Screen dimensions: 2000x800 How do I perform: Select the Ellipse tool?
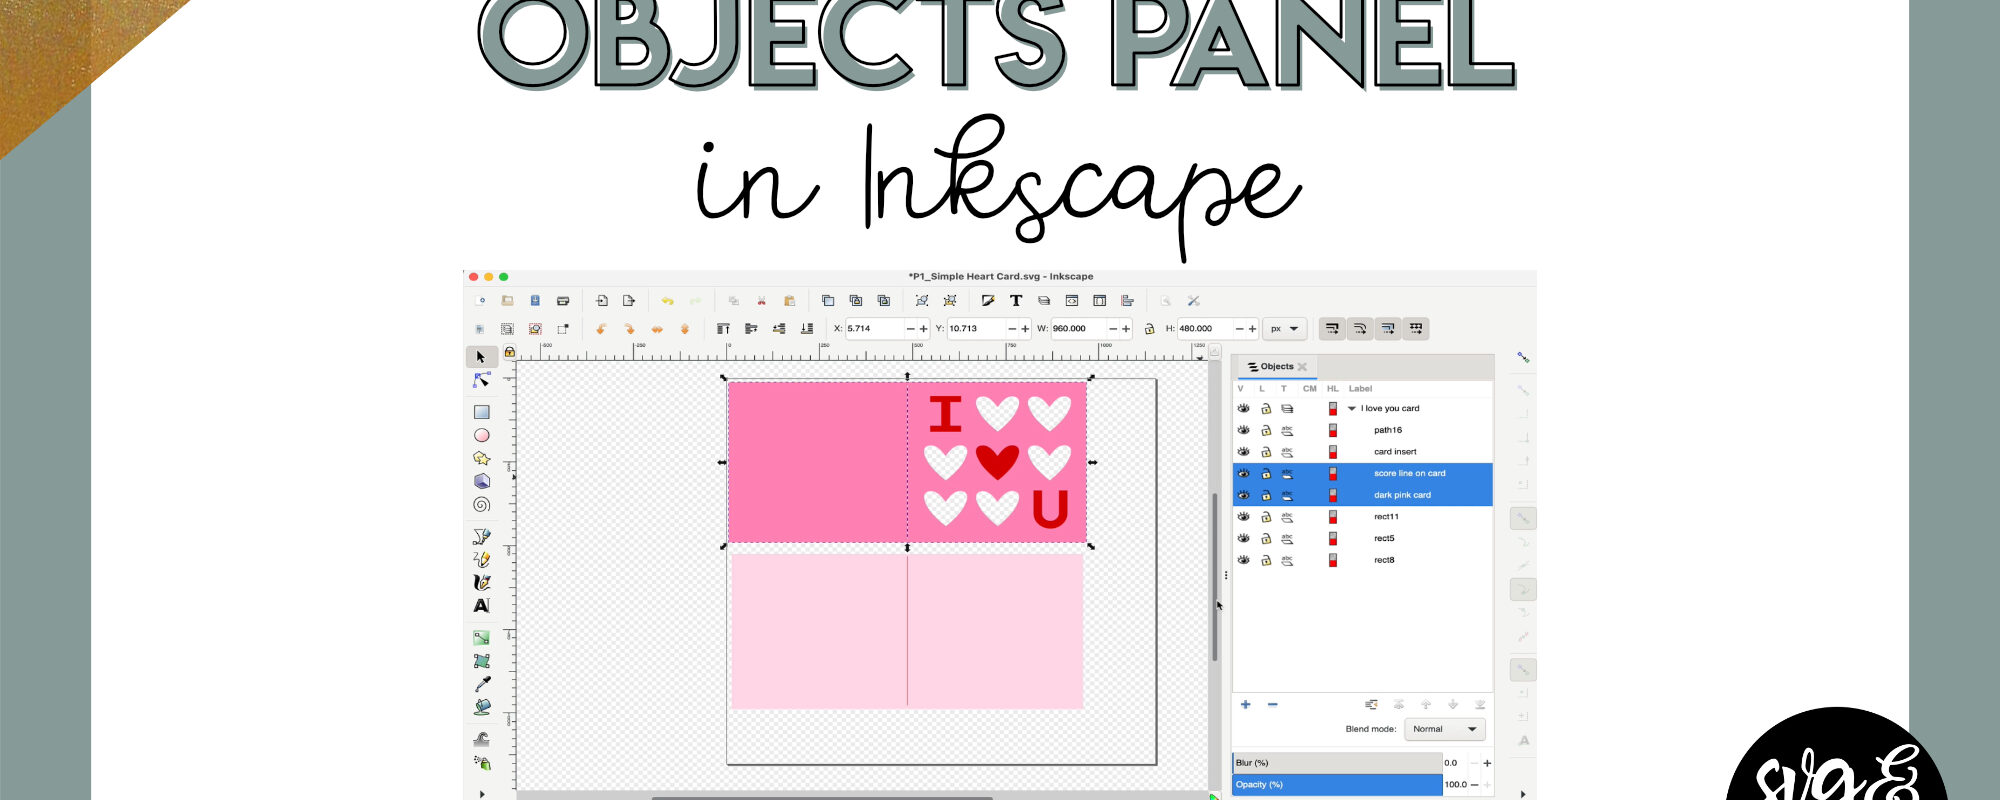[481, 435]
